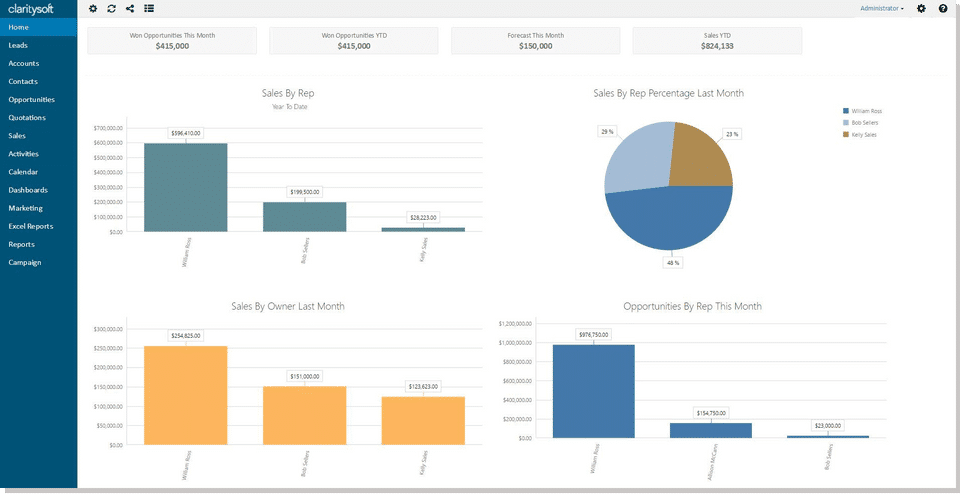Click the 23 % pie label
The image size is (960, 494).
tap(732, 134)
